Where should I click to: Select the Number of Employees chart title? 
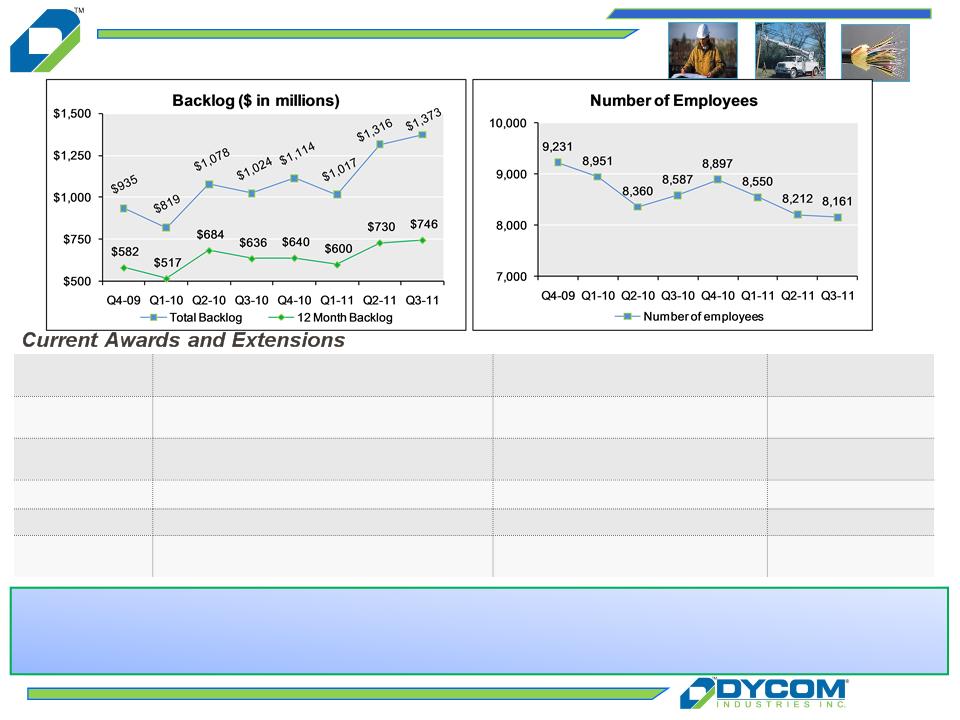pos(673,100)
